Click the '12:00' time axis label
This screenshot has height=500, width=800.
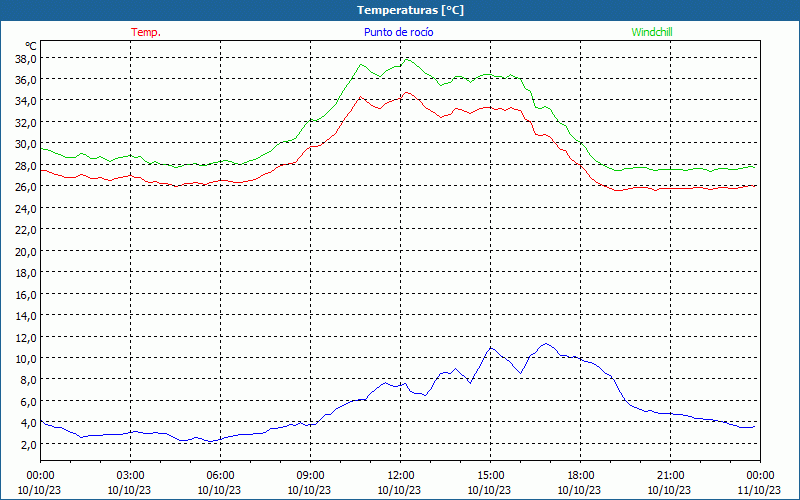(x=400, y=476)
